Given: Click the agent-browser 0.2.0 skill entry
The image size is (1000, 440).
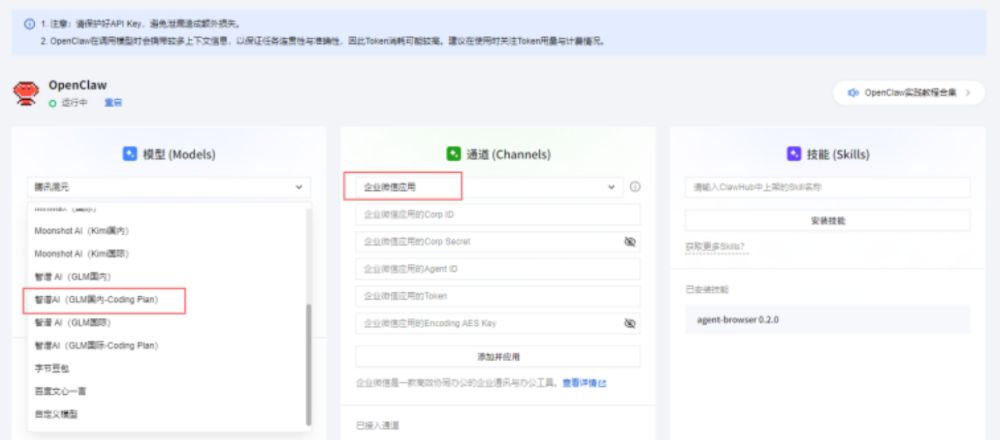Looking at the screenshot, I should pos(828,319).
